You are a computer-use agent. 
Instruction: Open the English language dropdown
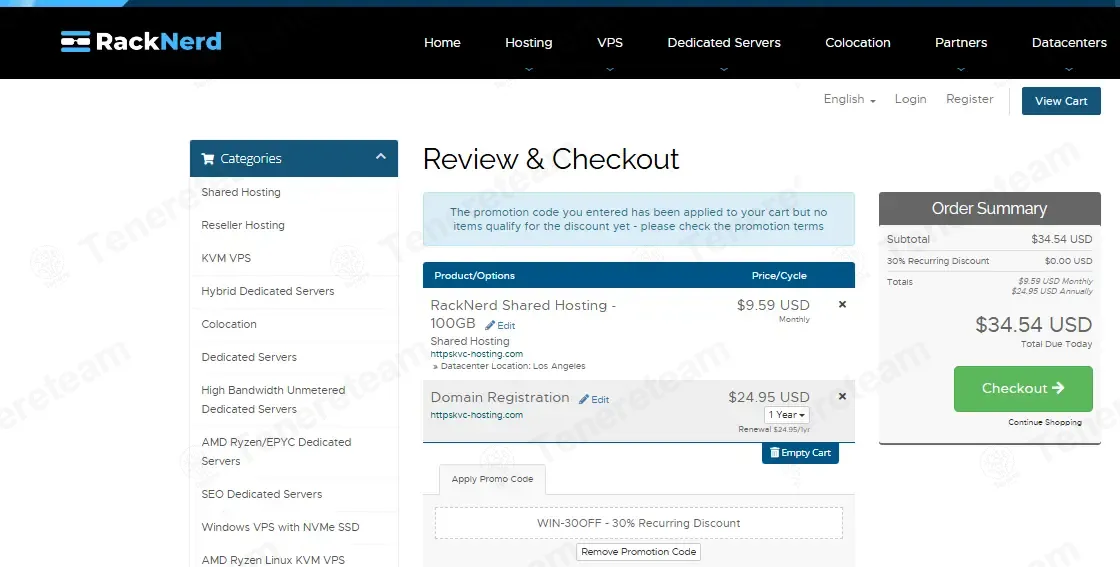tap(849, 99)
